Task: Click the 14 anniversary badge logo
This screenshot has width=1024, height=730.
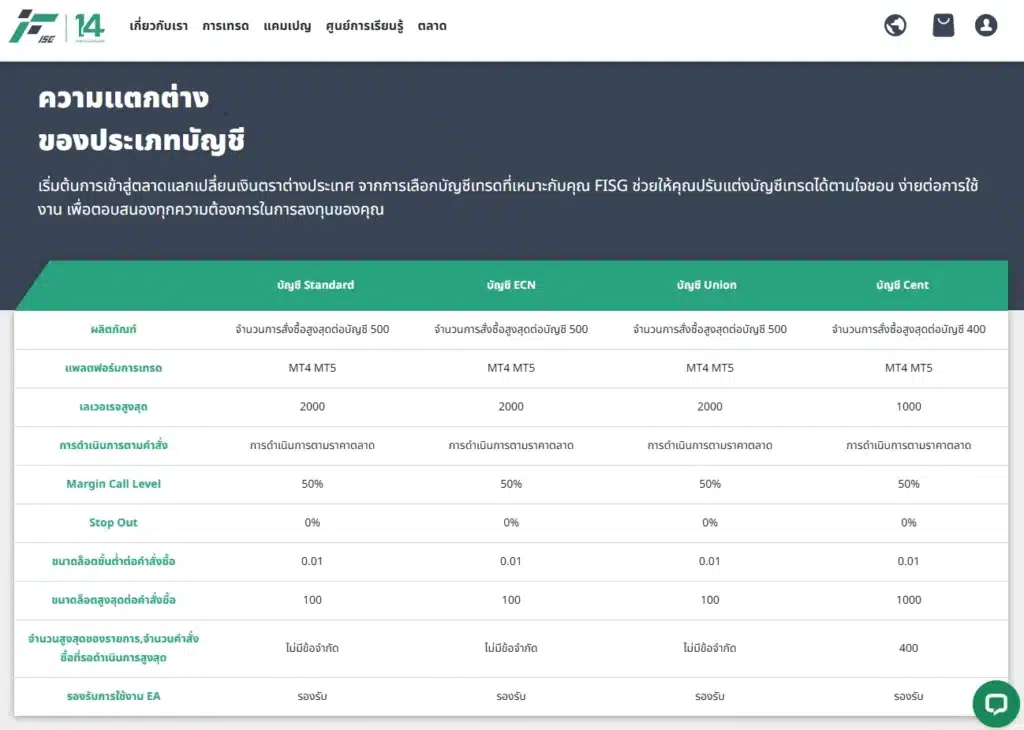Action: click(88, 26)
